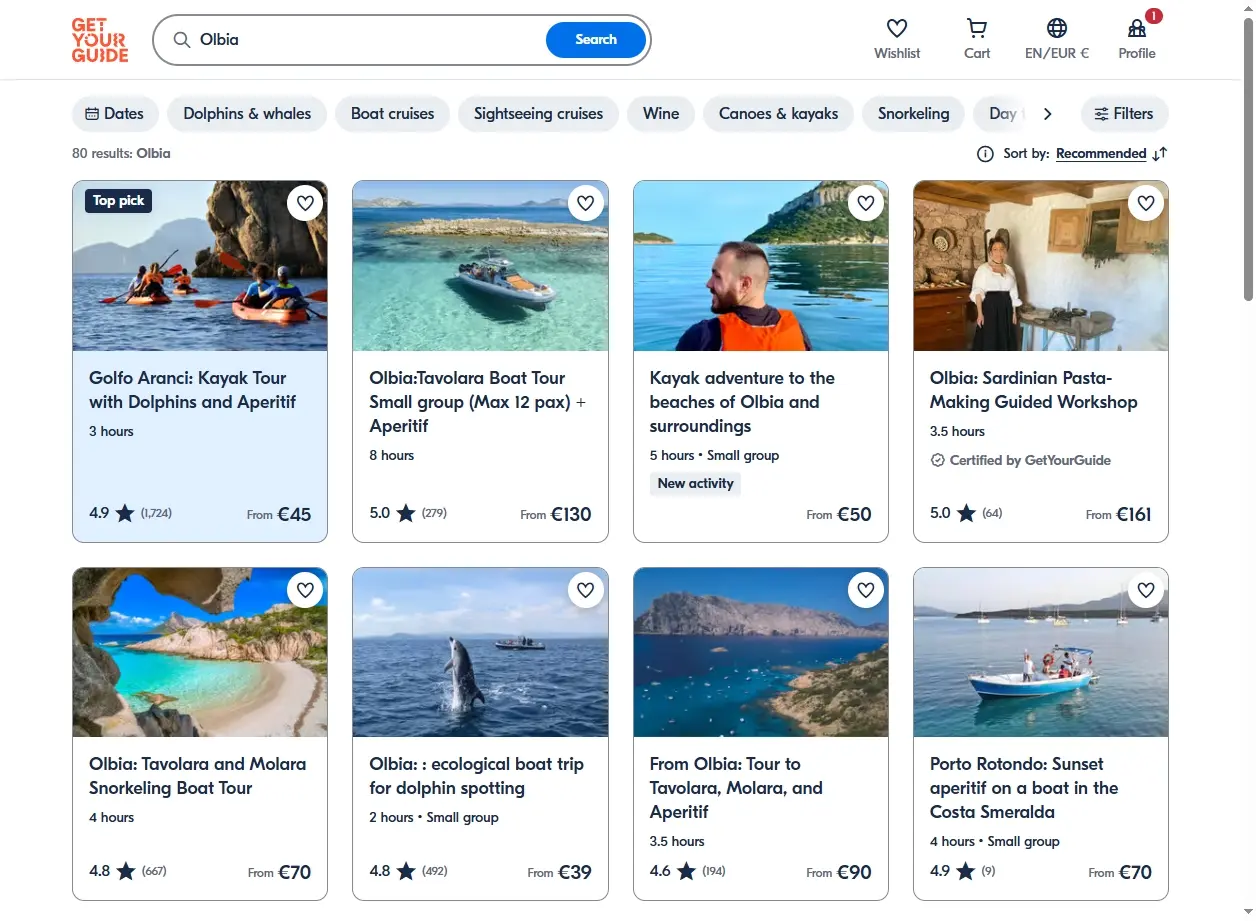The image size is (1256, 921).
Task: Open Olbia Sardinian Pasta-Making Guided Workshop
Action: tap(1034, 390)
